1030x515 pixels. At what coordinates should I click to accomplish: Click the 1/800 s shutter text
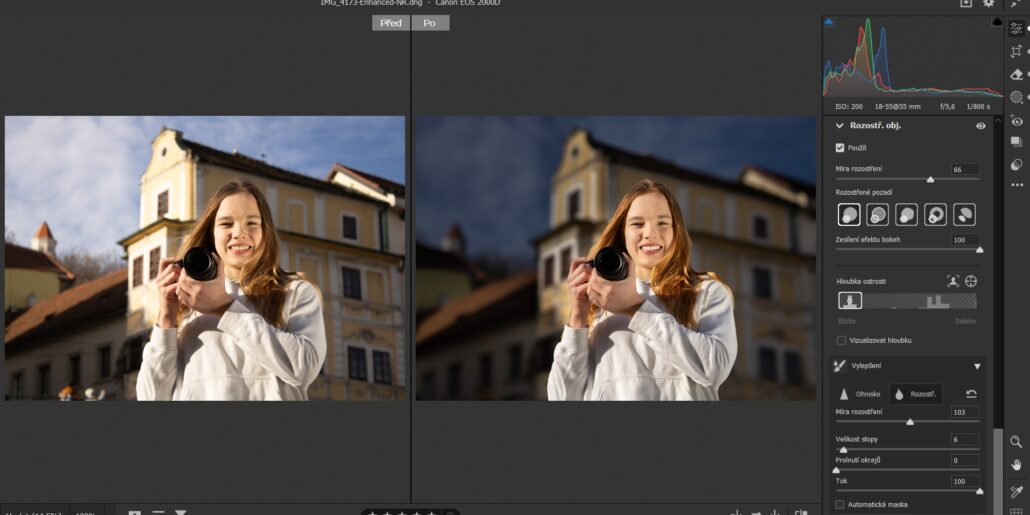(978, 106)
